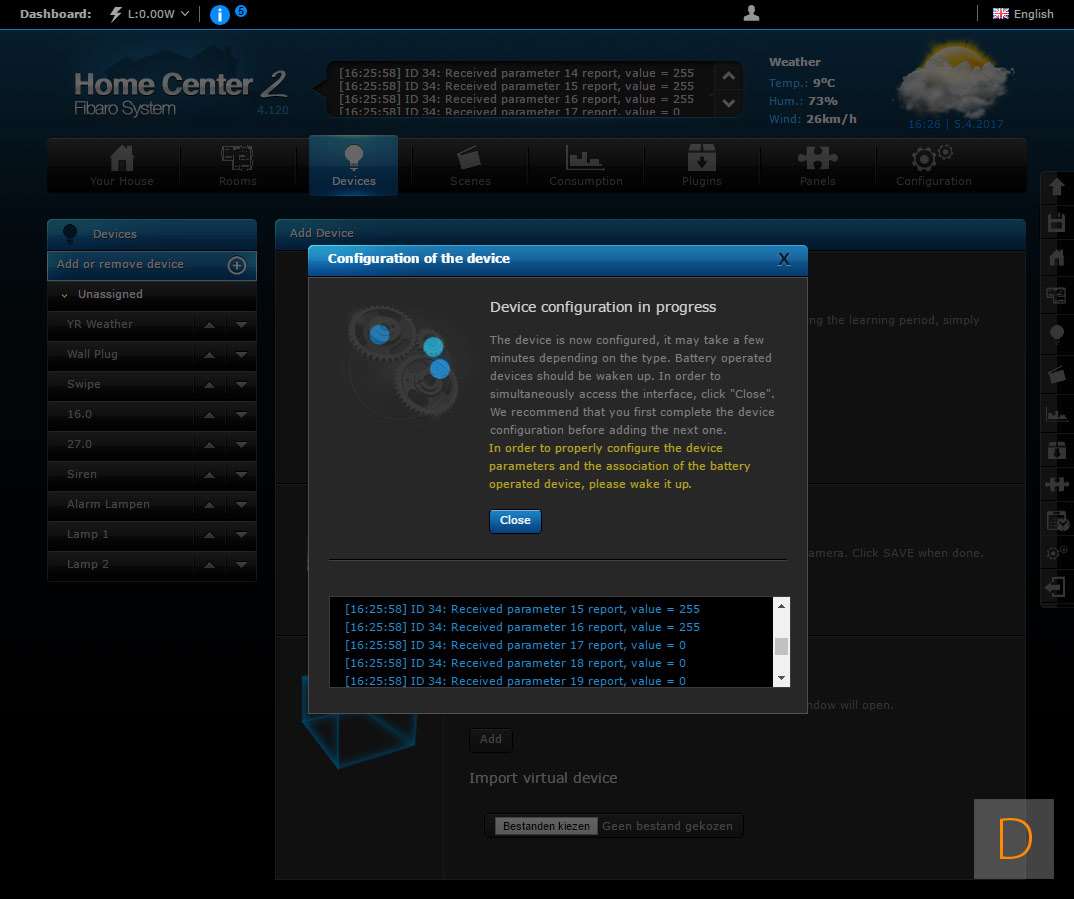Move Alarm Lampen up
Image resolution: width=1074 pixels, height=899 pixels.
[210, 505]
